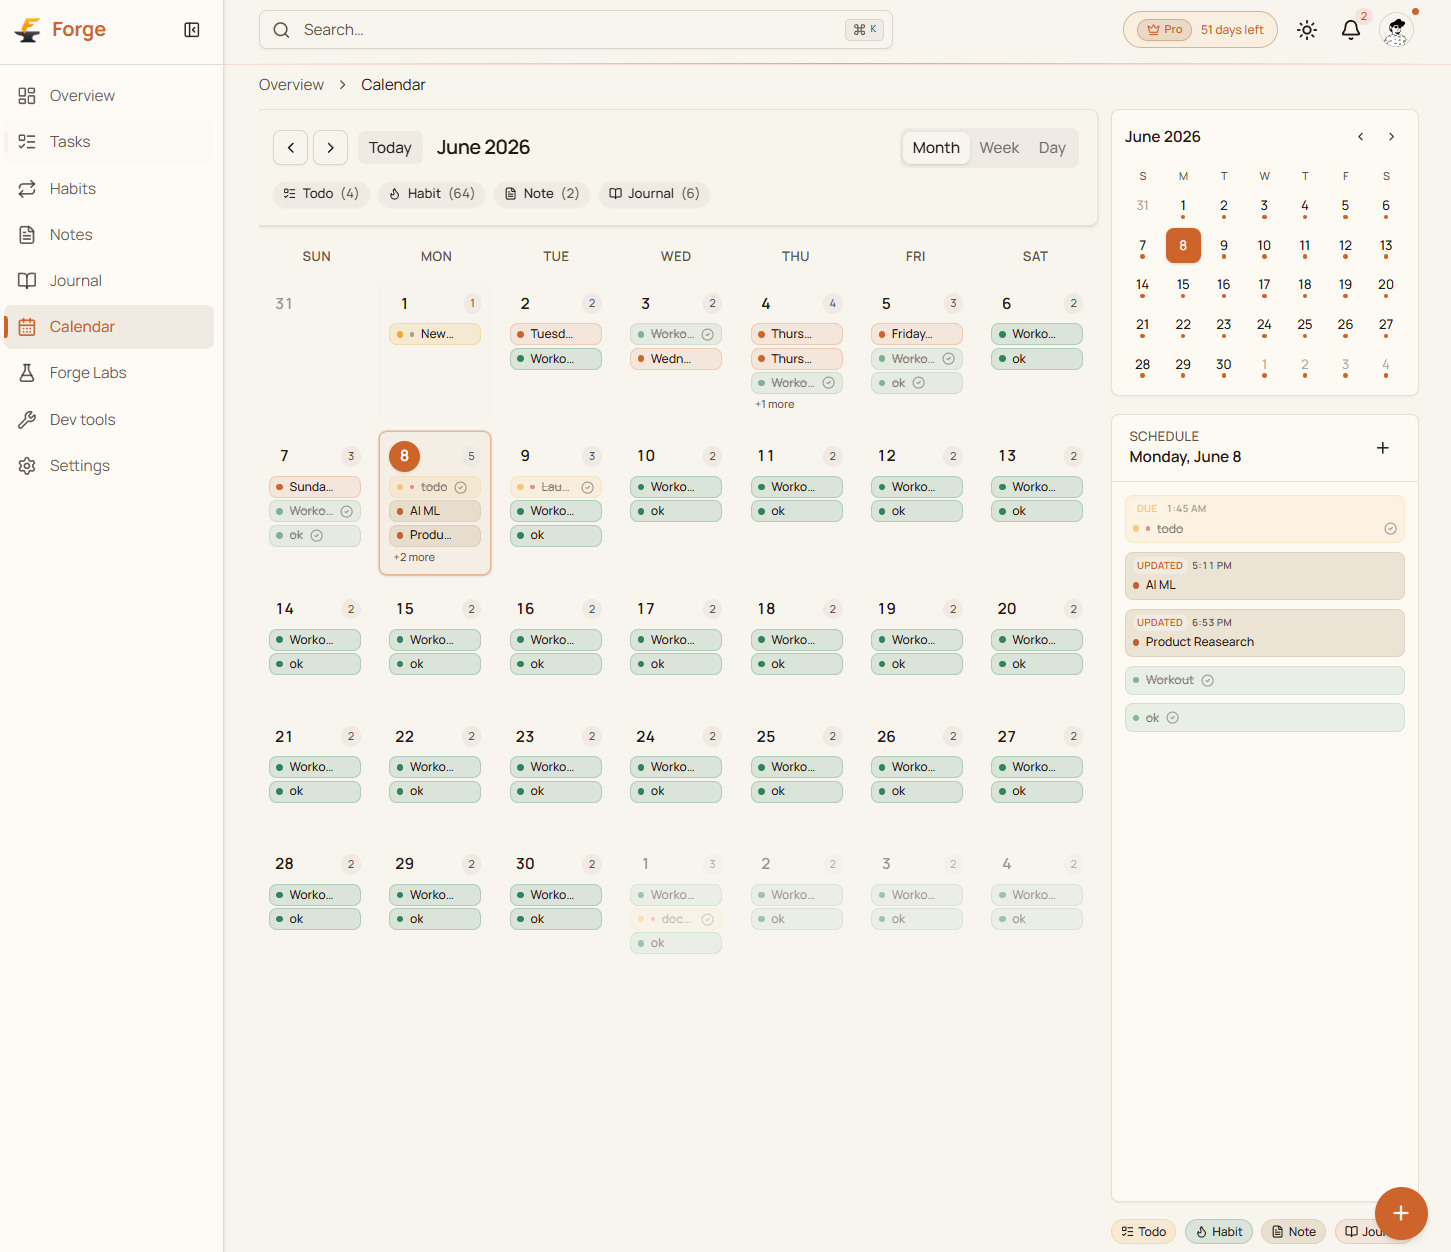
Task: Go to next month in main calendar
Action: (330, 148)
